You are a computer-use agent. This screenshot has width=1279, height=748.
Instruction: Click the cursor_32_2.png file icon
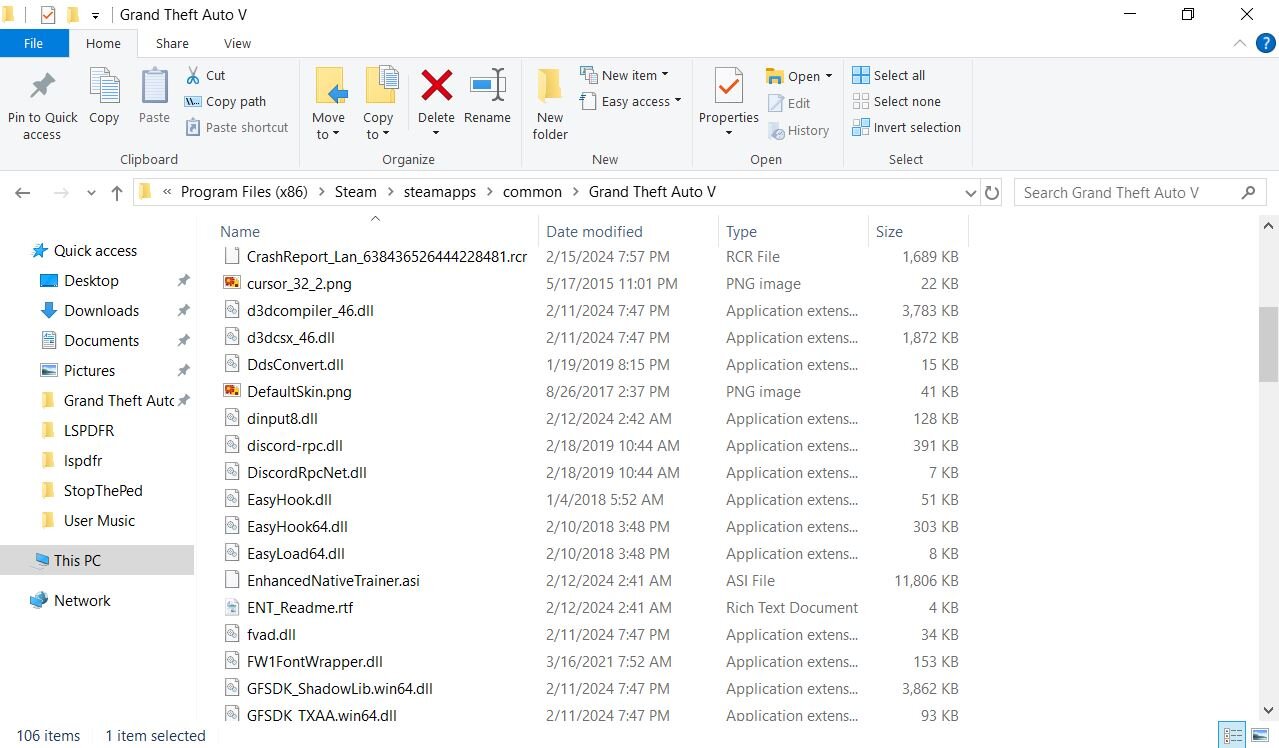coord(231,284)
